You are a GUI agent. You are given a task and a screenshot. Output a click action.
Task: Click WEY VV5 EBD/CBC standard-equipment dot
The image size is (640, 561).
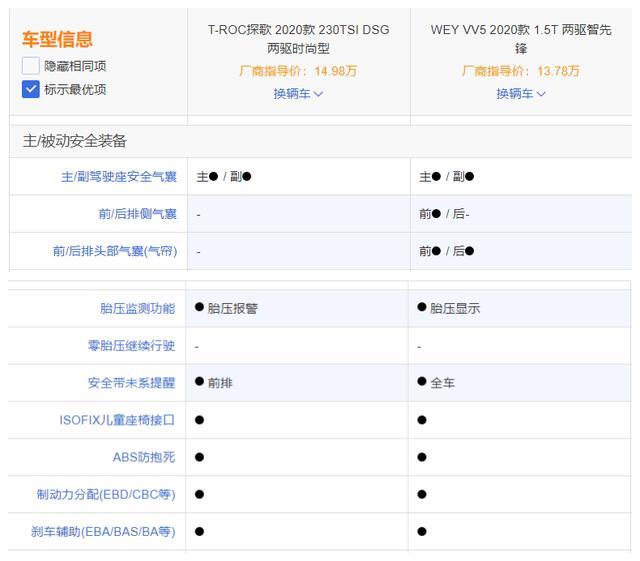pos(422,494)
